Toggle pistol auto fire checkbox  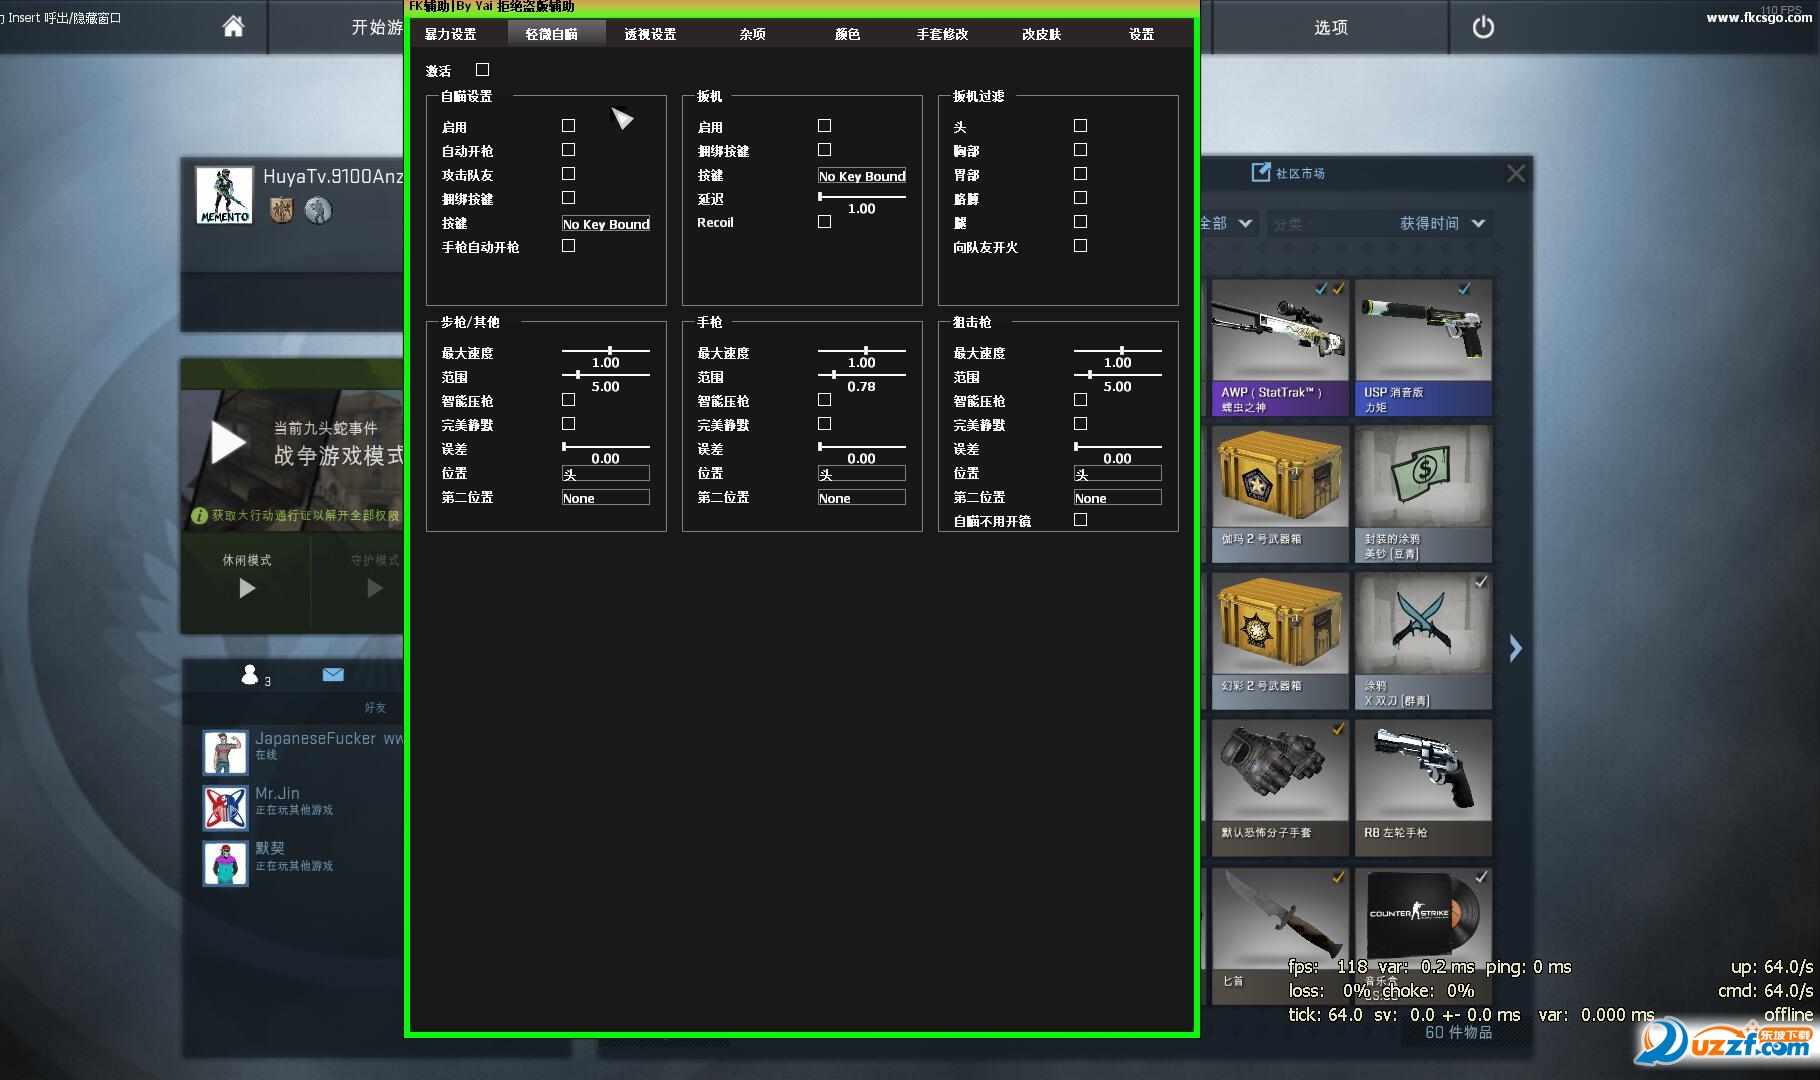[x=569, y=246]
